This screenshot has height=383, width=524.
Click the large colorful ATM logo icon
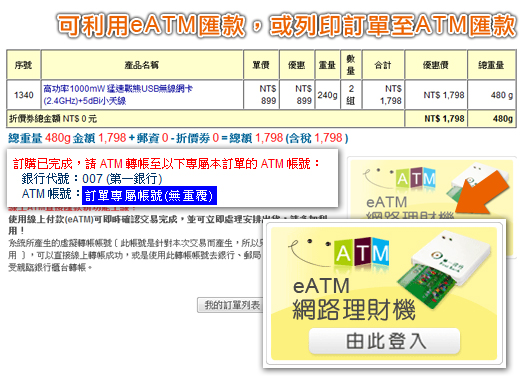pyautogui.click(x=362, y=252)
